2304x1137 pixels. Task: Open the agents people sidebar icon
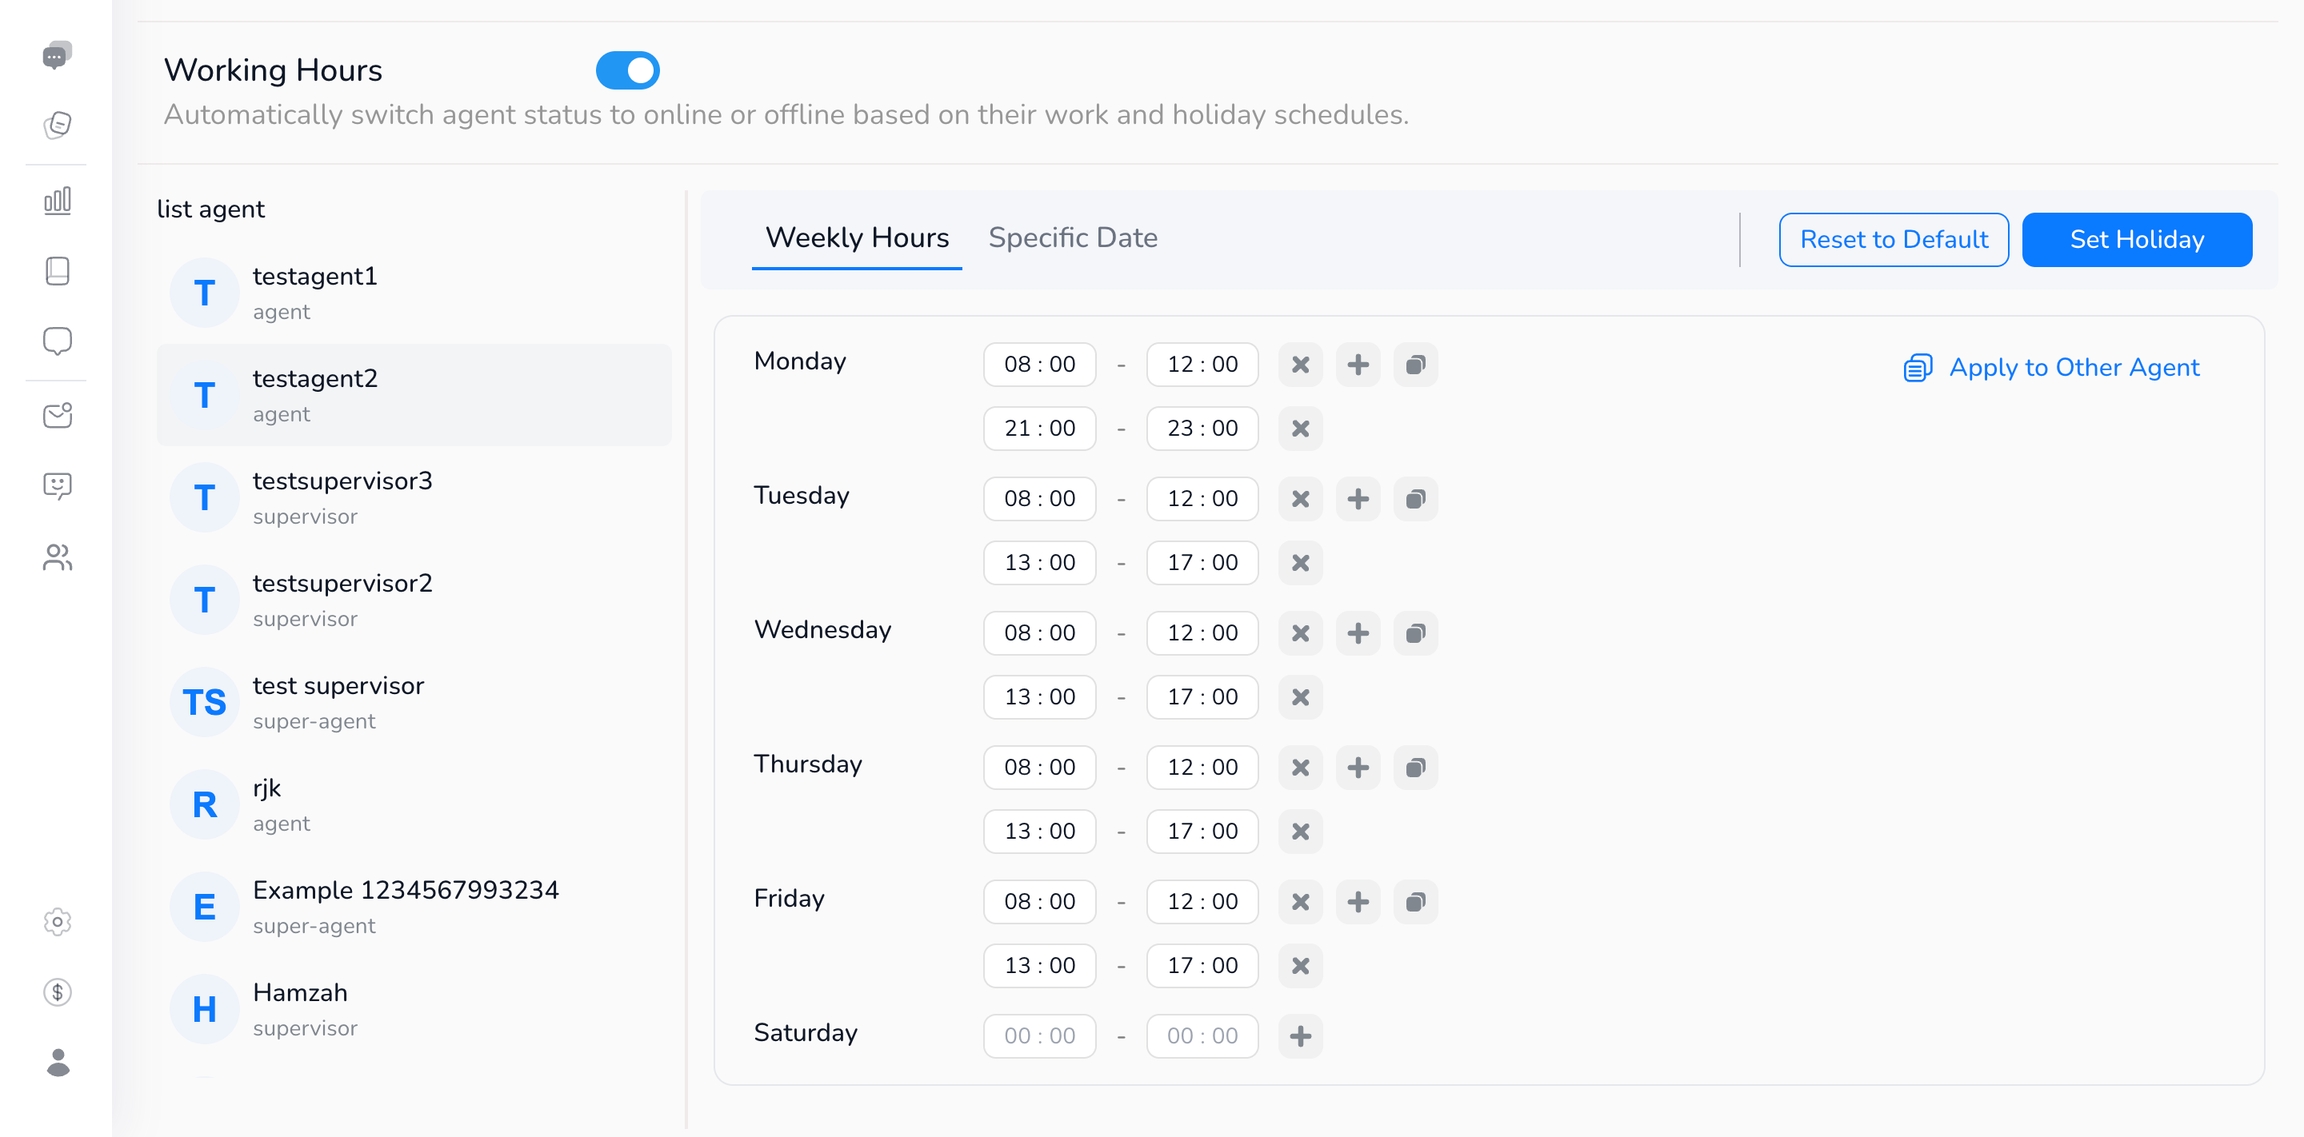(57, 557)
